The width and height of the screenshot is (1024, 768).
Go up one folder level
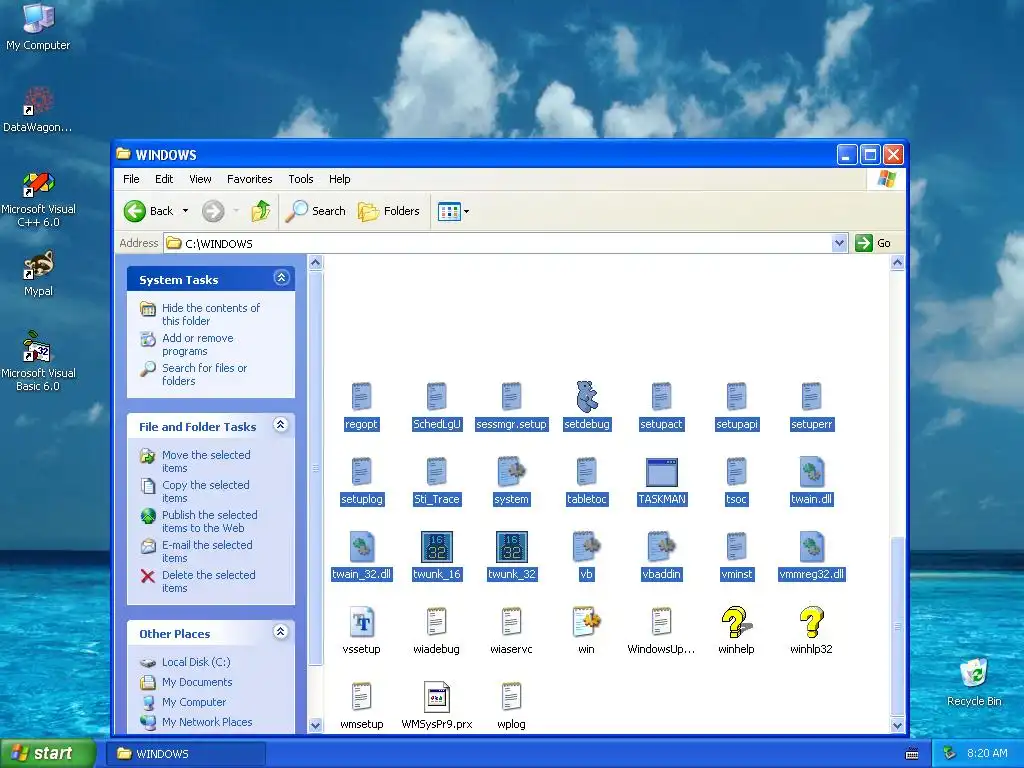[x=261, y=211]
